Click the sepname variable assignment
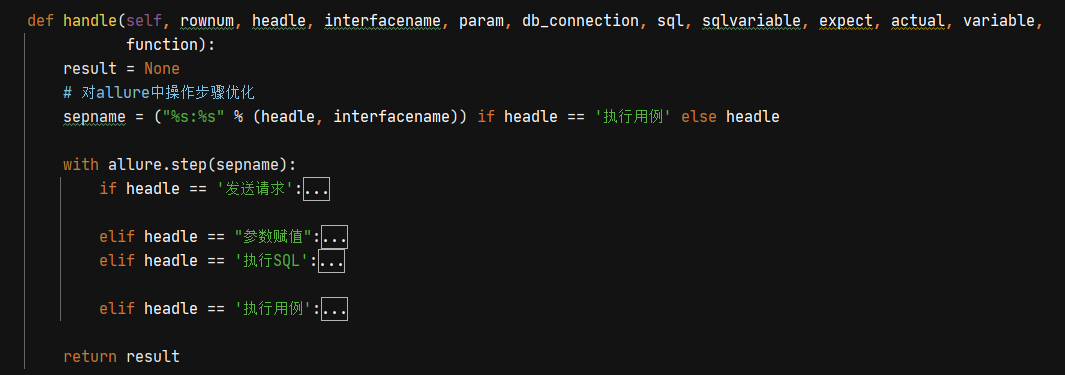This screenshot has height=375, width=1065. tap(94, 117)
